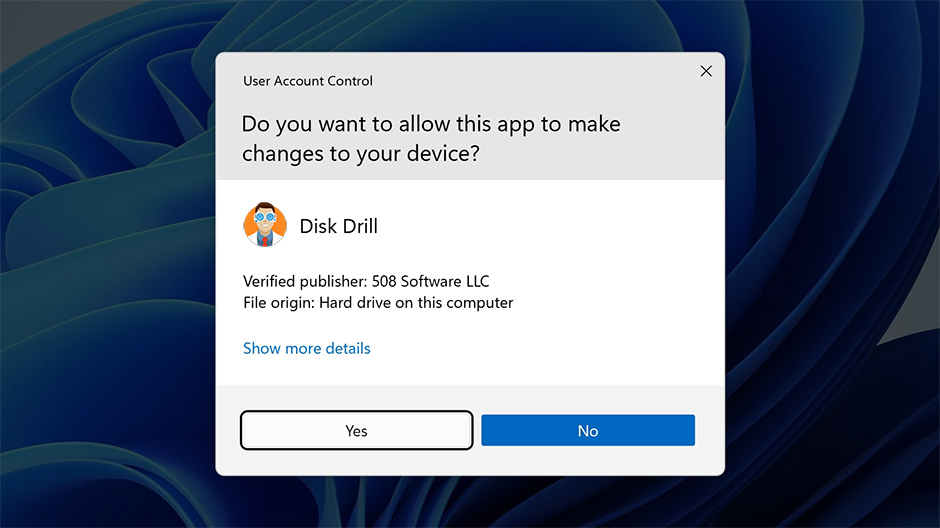Viewport: 940px width, 528px height.
Task: Click the red tie on Disk Drill mascot
Action: pyautogui.click(x=265, y=238)
